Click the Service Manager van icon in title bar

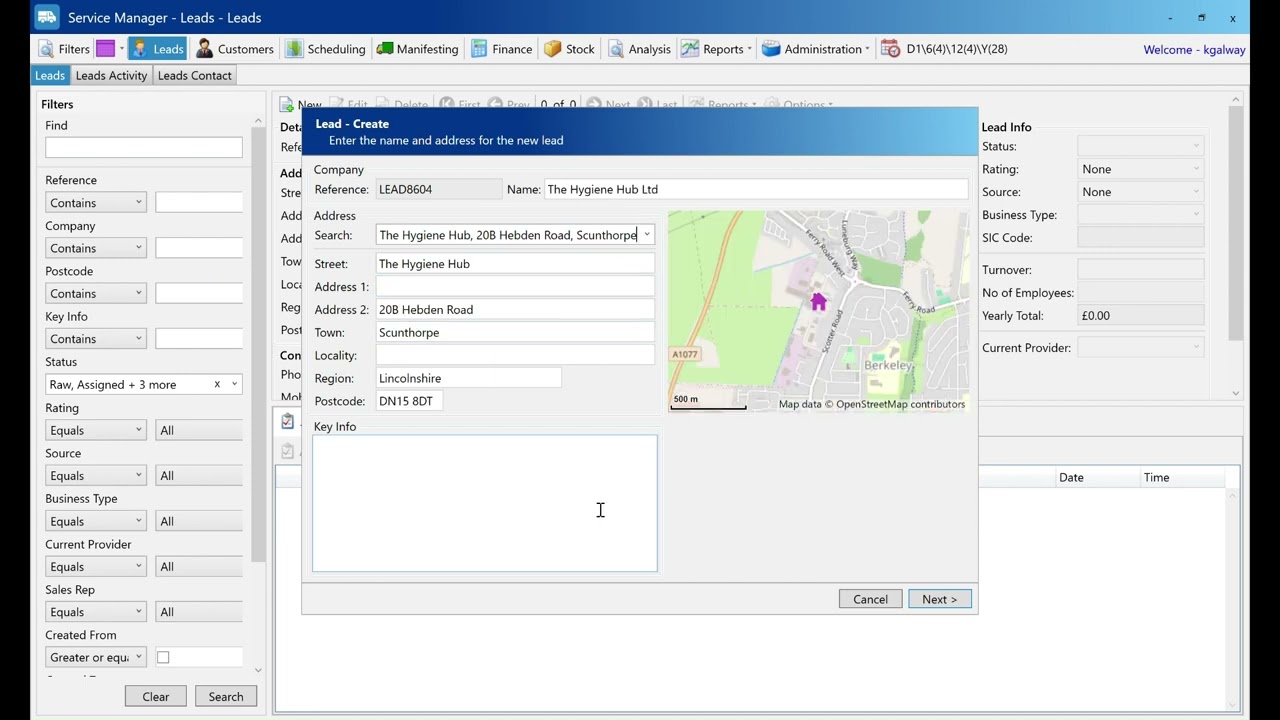[47, 17]
